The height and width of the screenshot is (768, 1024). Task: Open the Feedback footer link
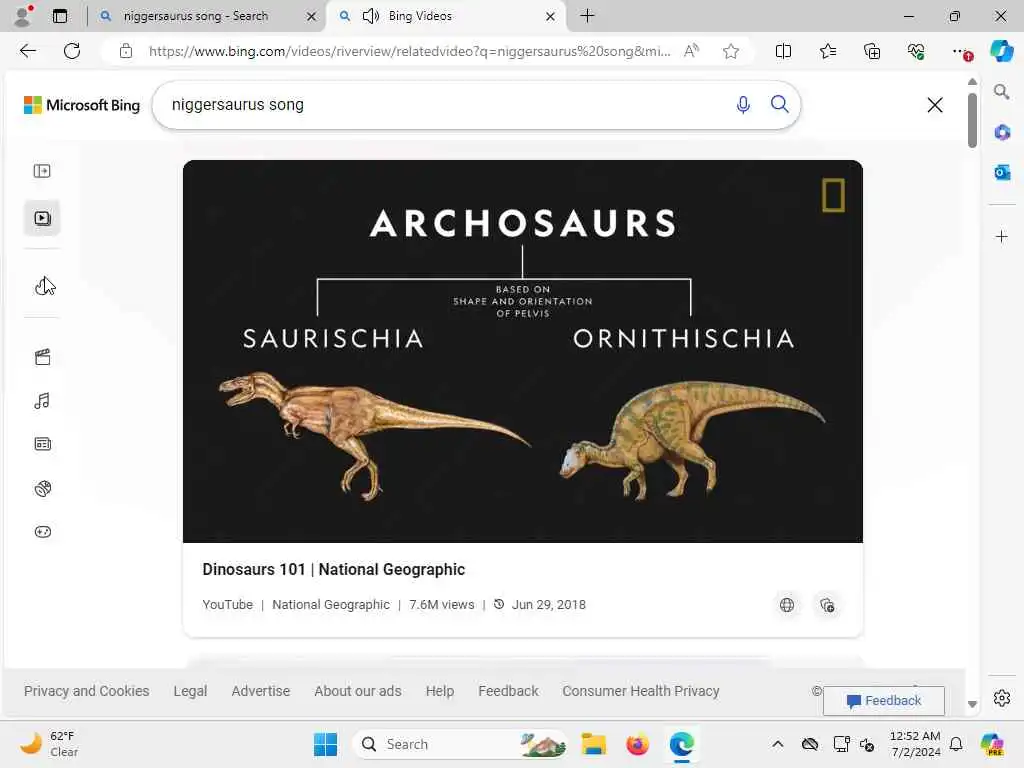(x=508, y=691)
